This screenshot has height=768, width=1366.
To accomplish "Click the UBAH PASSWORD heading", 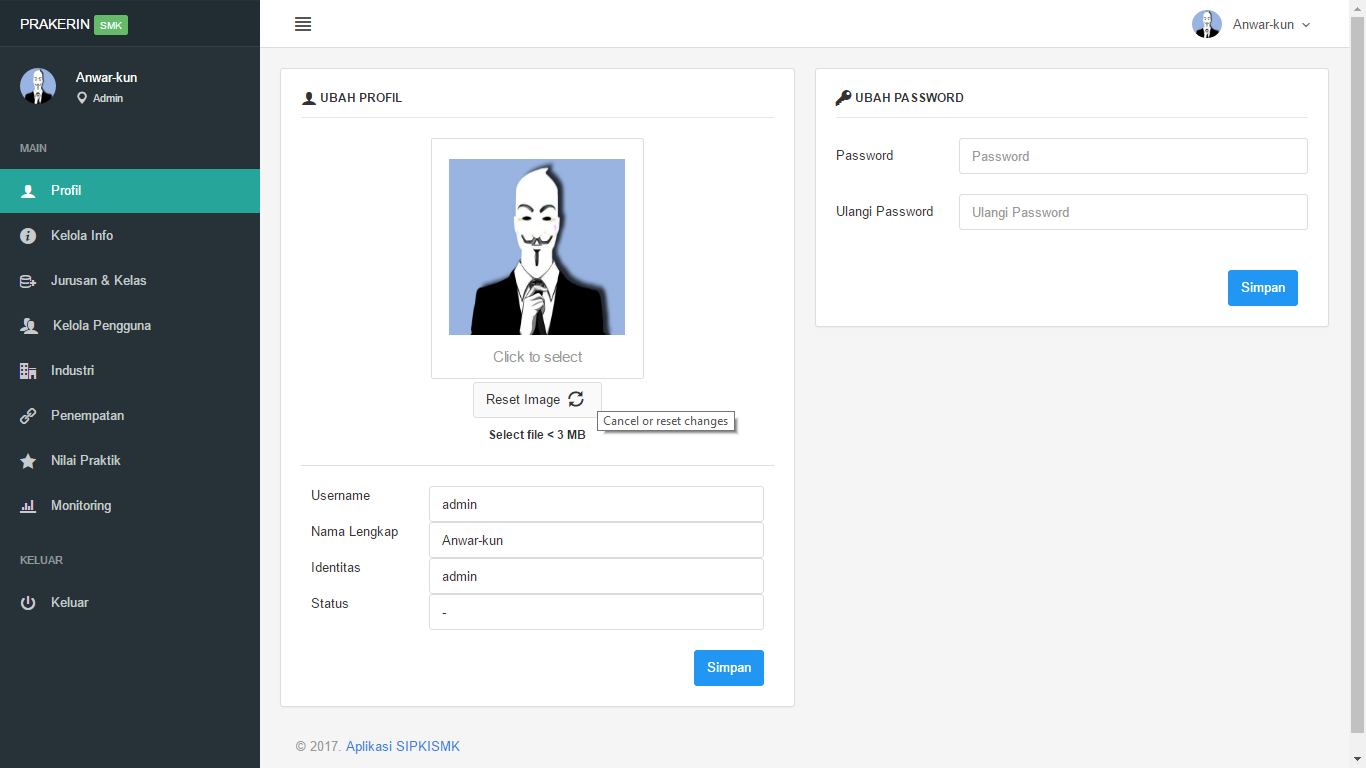I will coord(909,98).
